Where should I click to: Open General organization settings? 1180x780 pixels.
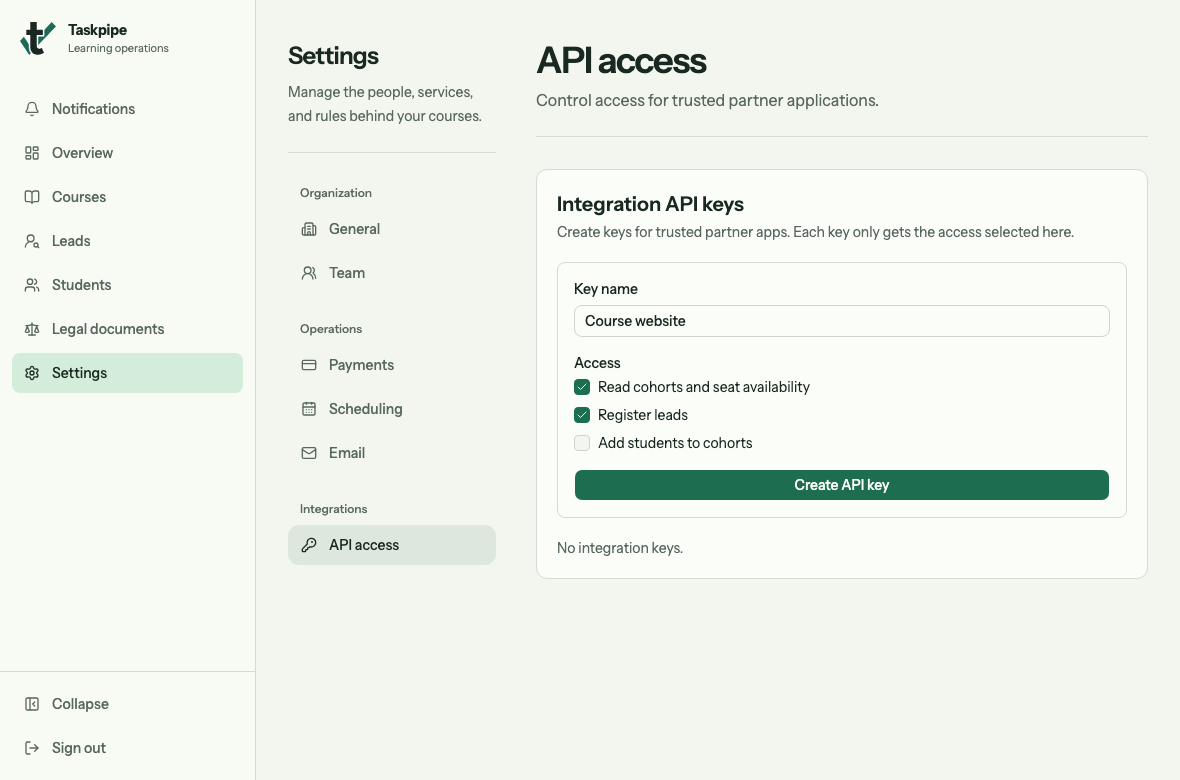point(391,229)
